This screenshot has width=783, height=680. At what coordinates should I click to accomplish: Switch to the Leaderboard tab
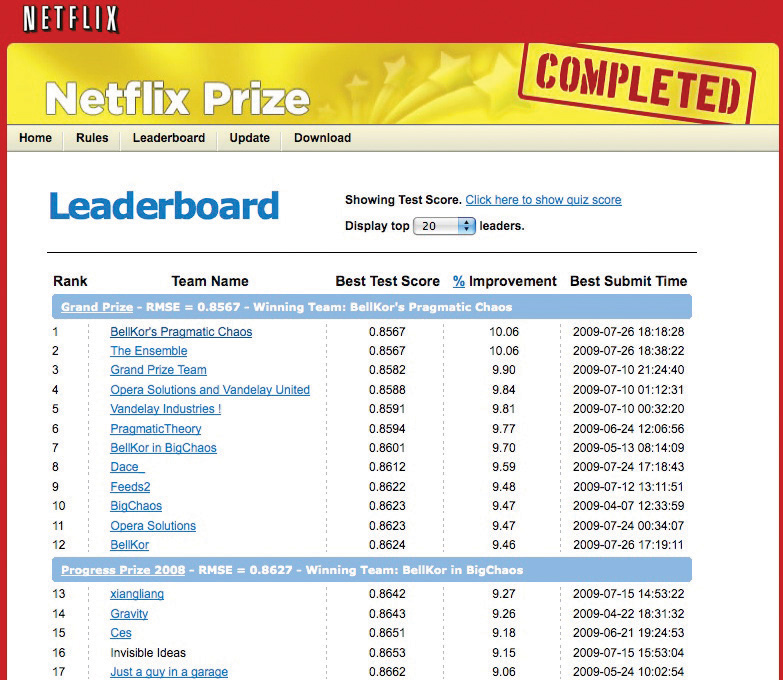pos(169,138)
